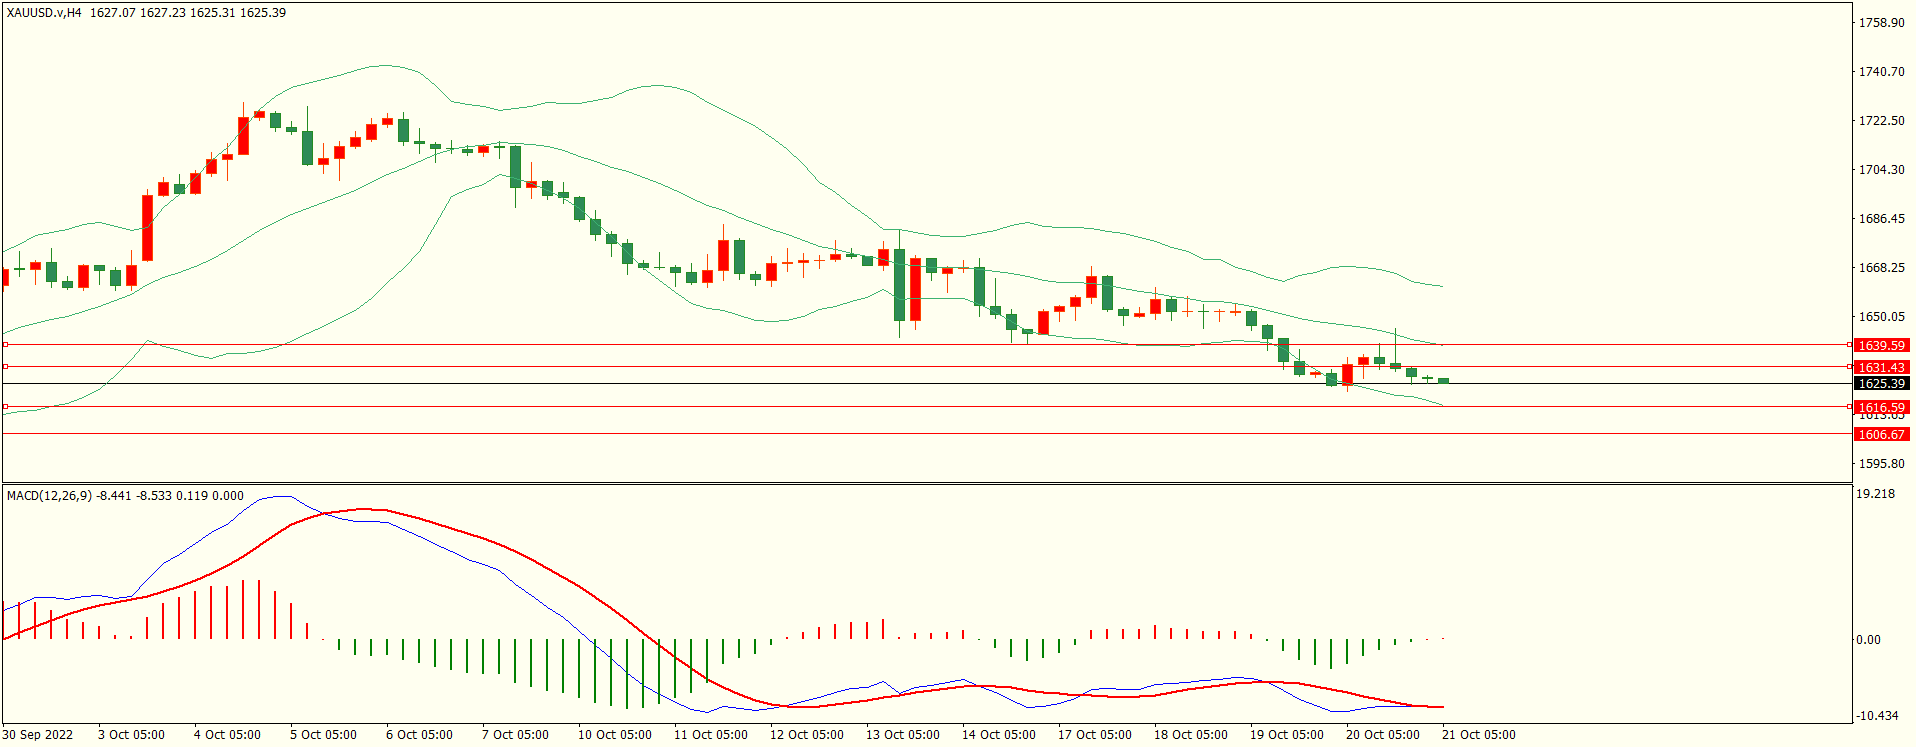Click the XAUUSD.v,H4 chart title
This screenshot has width=1916, height=747.
(x=45, y=13)
